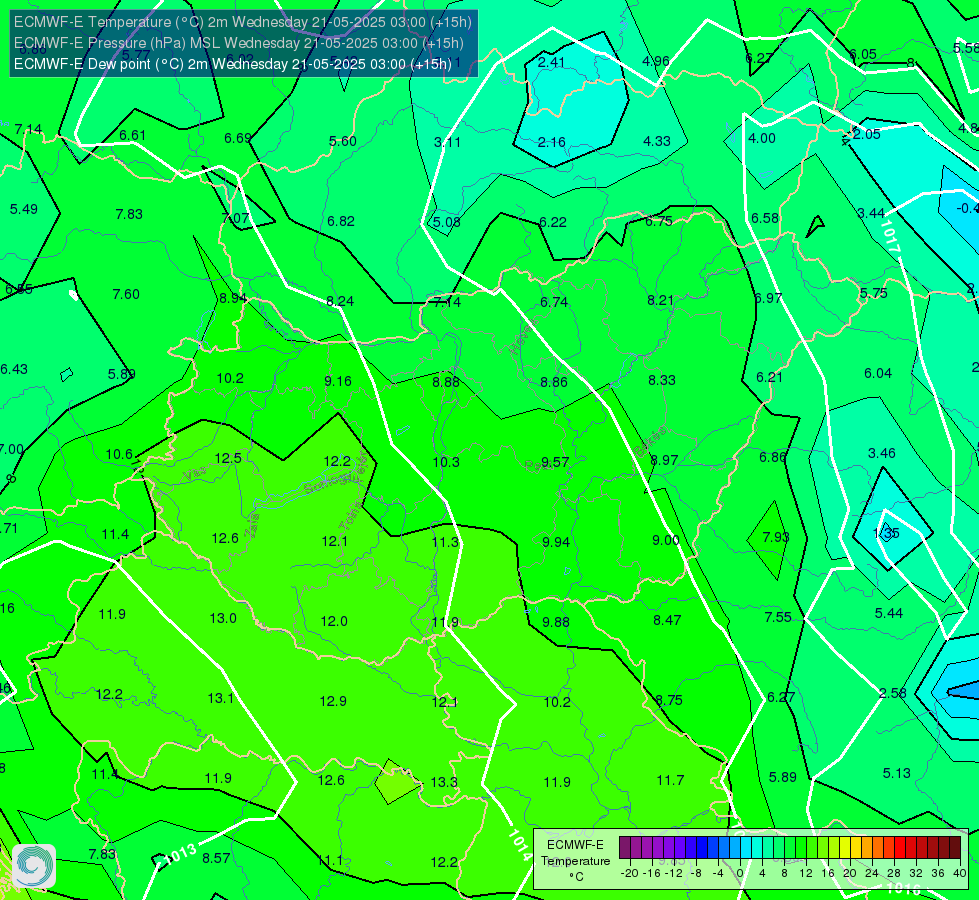
Task: Click the 9.57 temperature value
Action: [x=555, y=462]
